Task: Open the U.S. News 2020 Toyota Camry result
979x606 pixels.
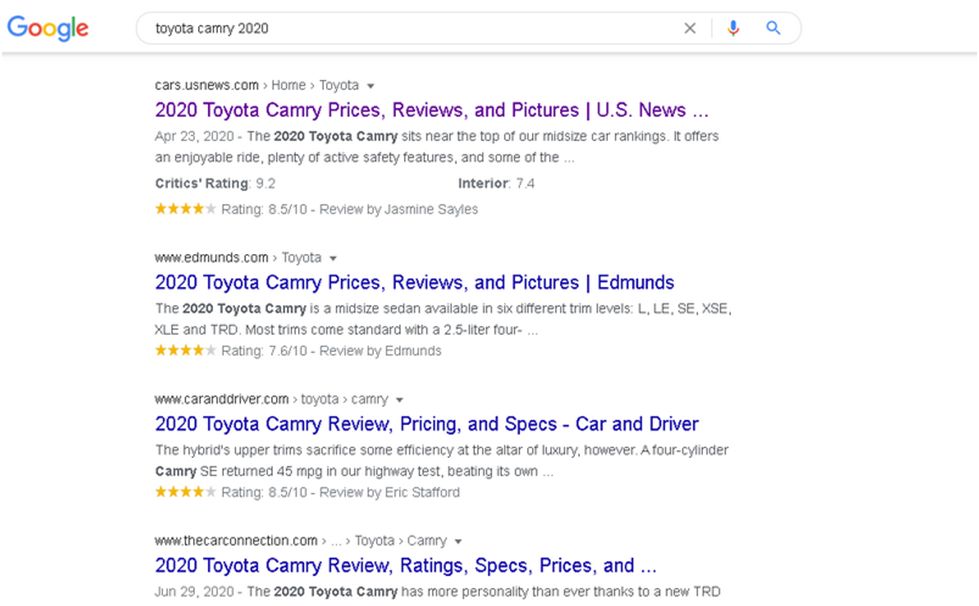Action: tap(431, 110)
